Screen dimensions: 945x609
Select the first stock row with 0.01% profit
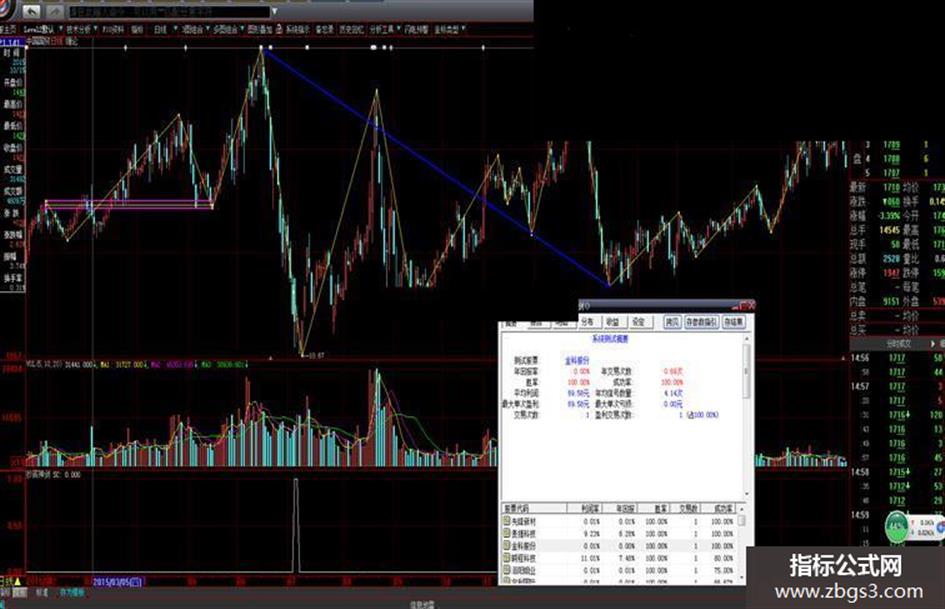(619, 522)
